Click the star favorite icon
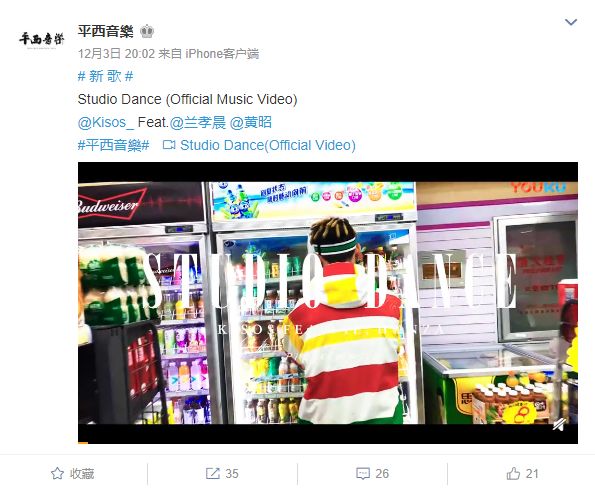The height and width of the screenshot is (492, 595). pyautogui.click(x=57, y=473)
